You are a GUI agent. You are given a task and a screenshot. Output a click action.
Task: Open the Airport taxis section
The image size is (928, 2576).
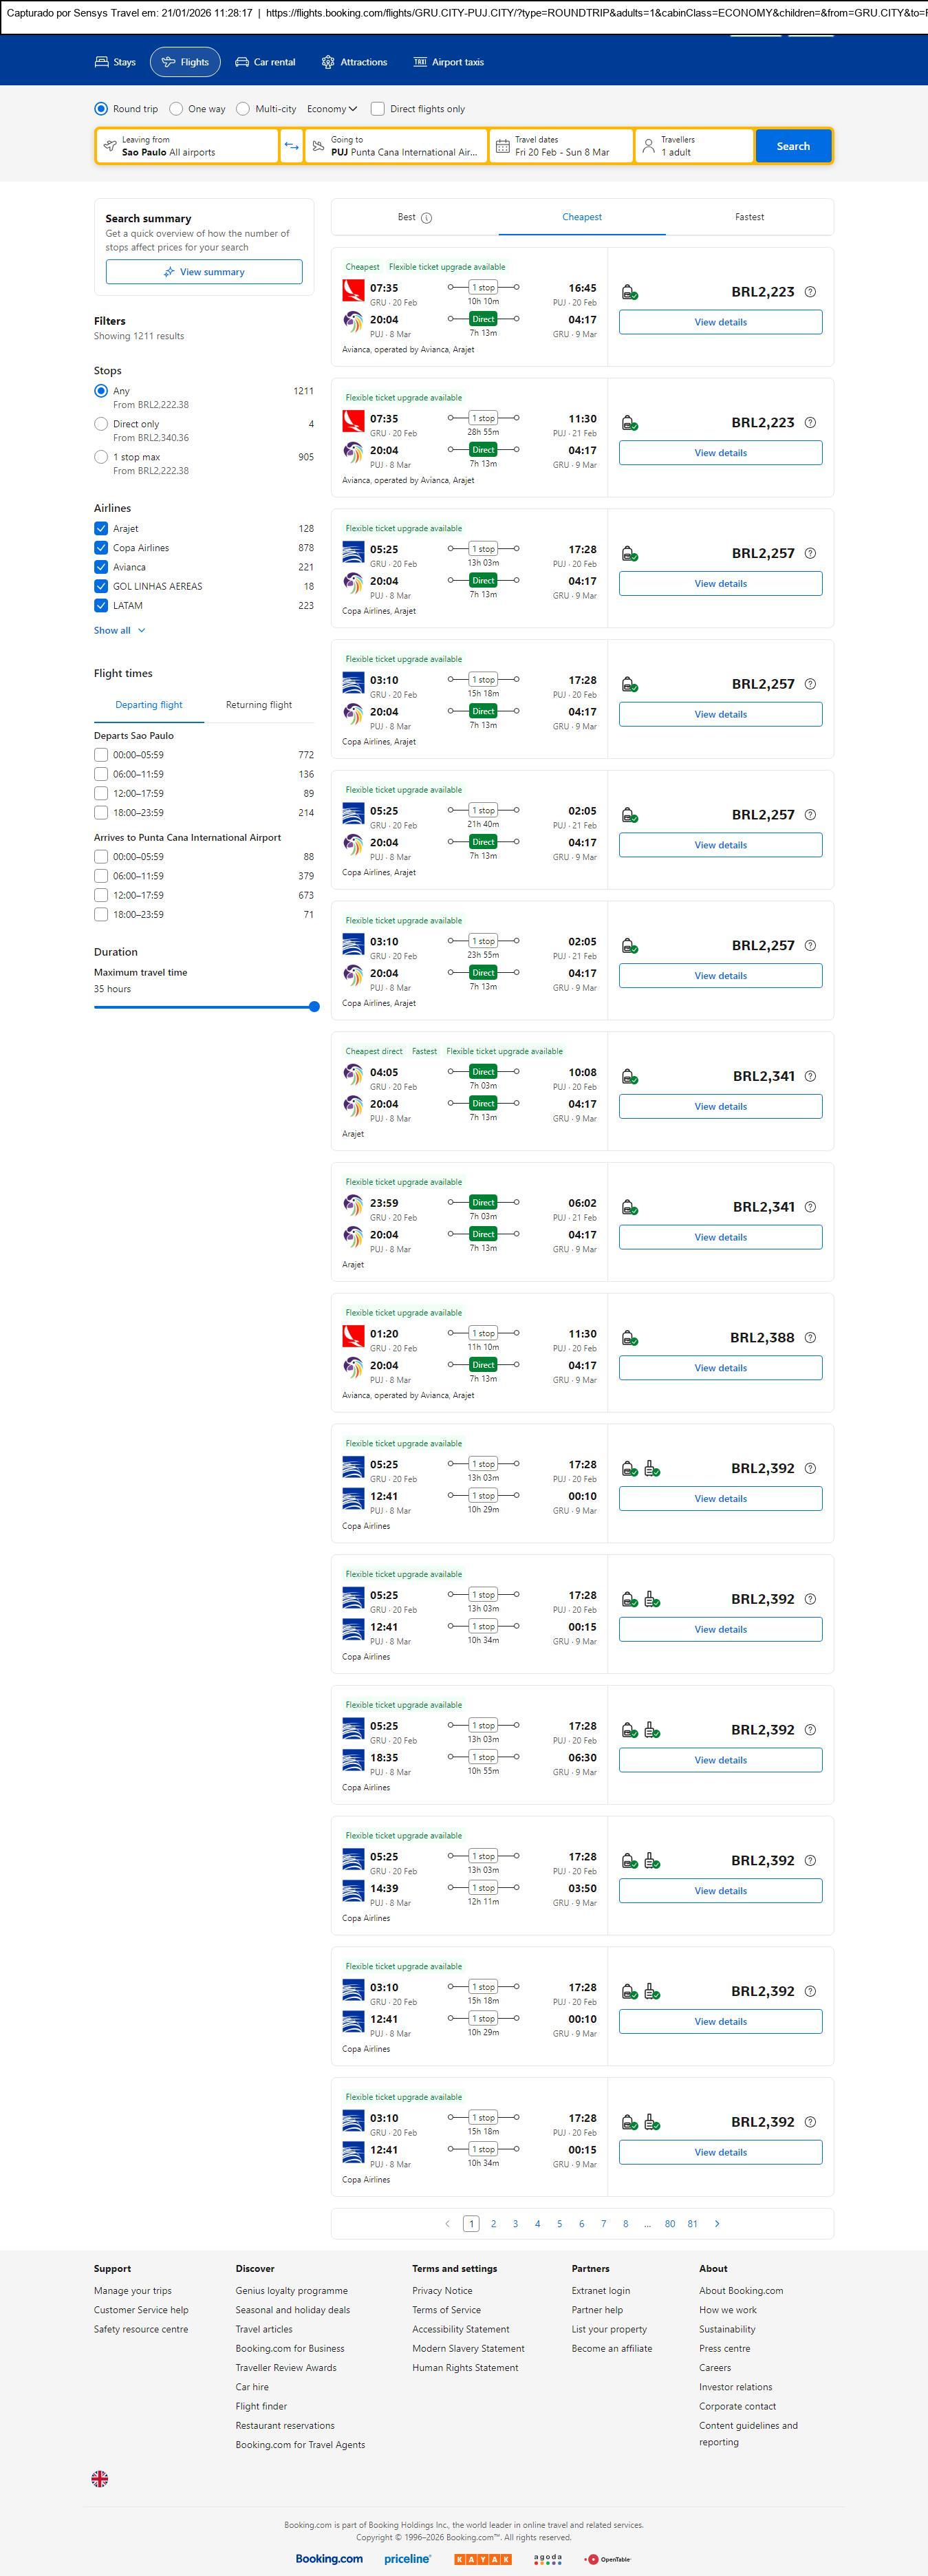[448, 62]
